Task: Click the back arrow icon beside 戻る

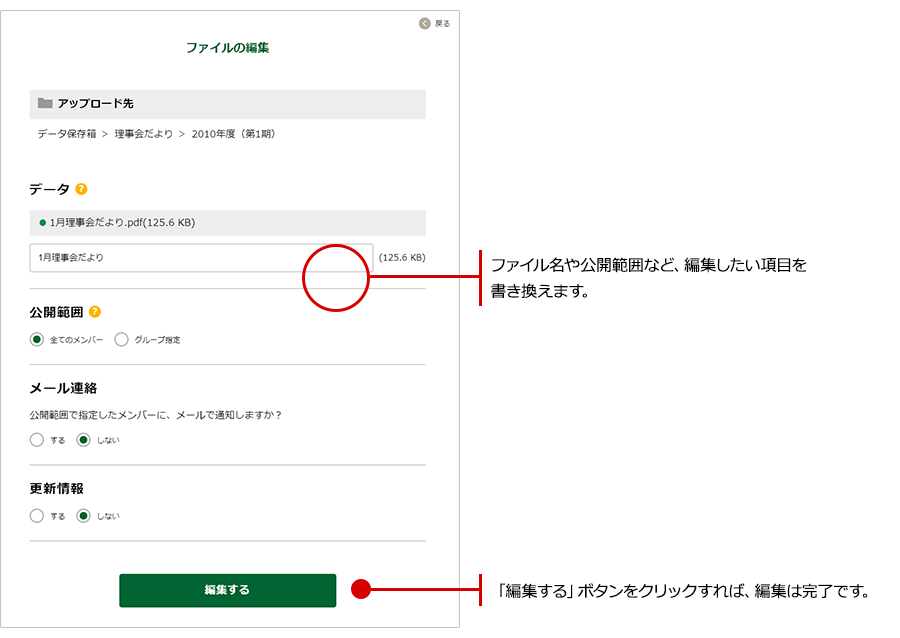Action: pos(424,23)
